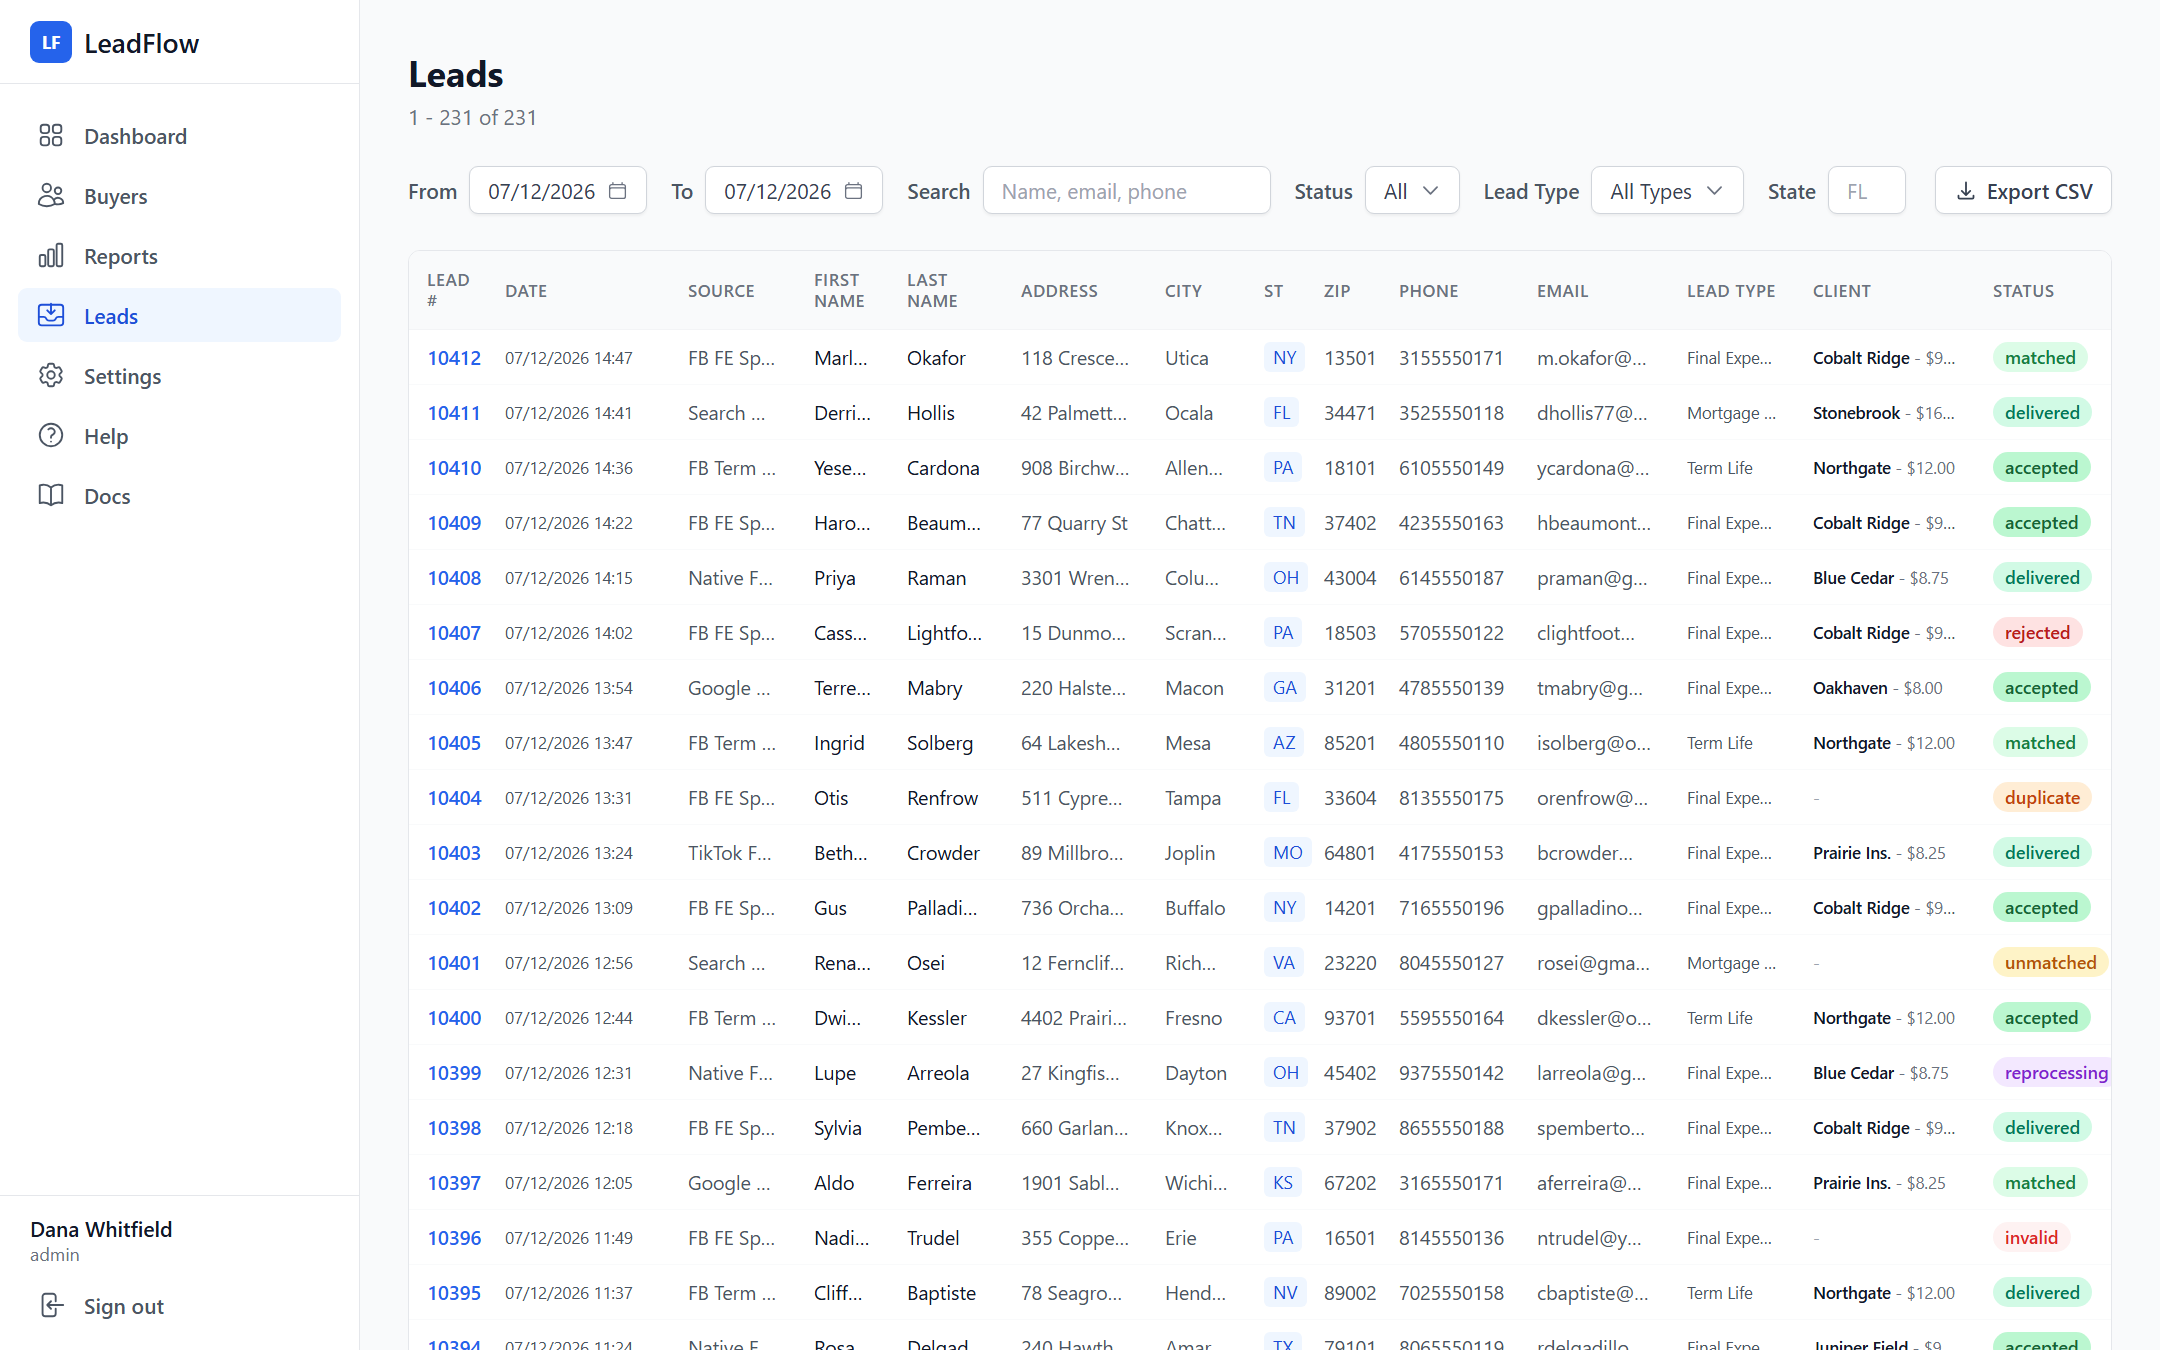Click email praman@g... in Raman row
The height and width of the screenshot is (1350, 2160).
[1592, 578]
